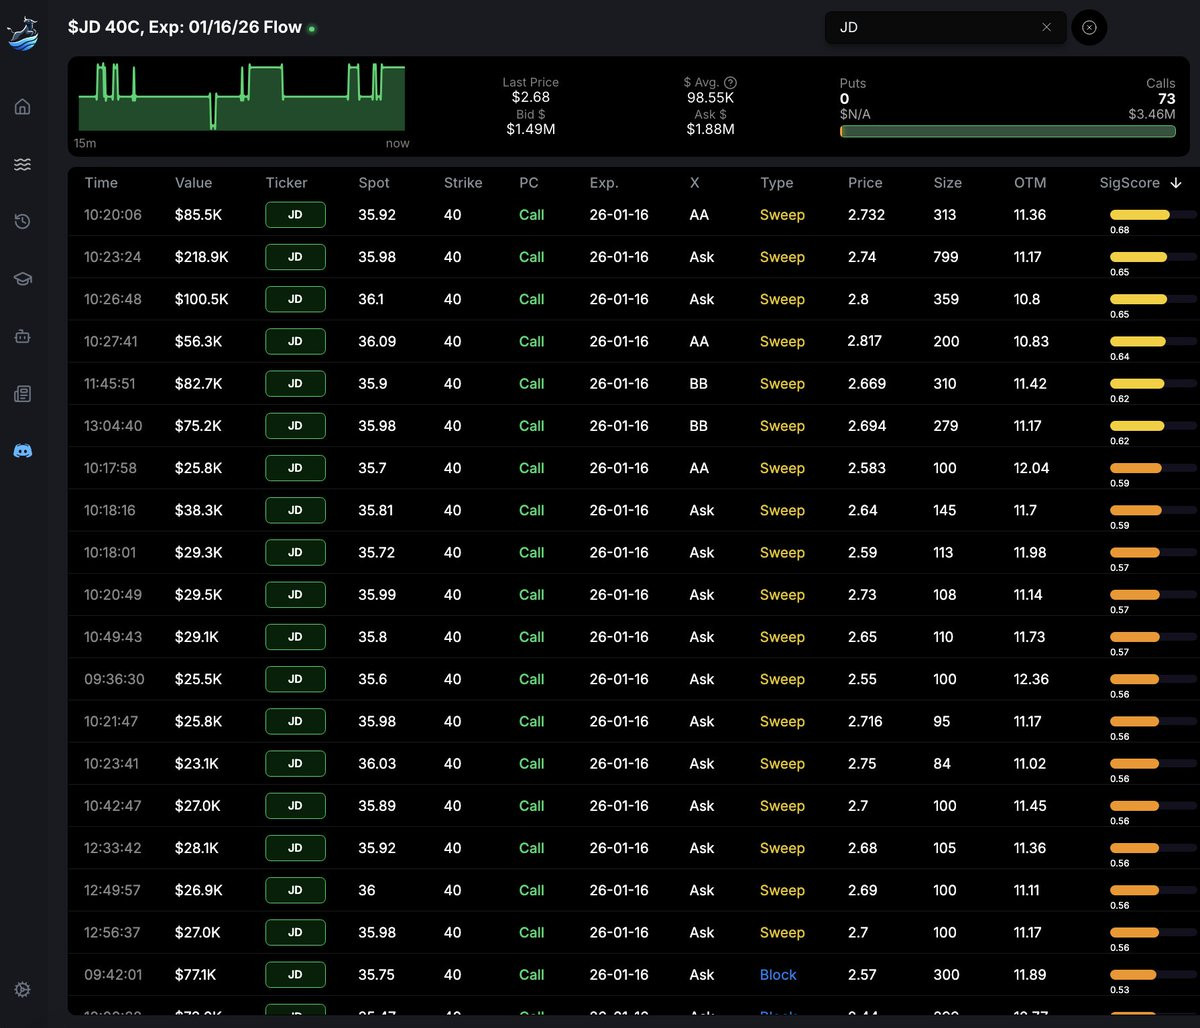Click the JD ticker badge in the 10:23:24 row

(295, 257)
